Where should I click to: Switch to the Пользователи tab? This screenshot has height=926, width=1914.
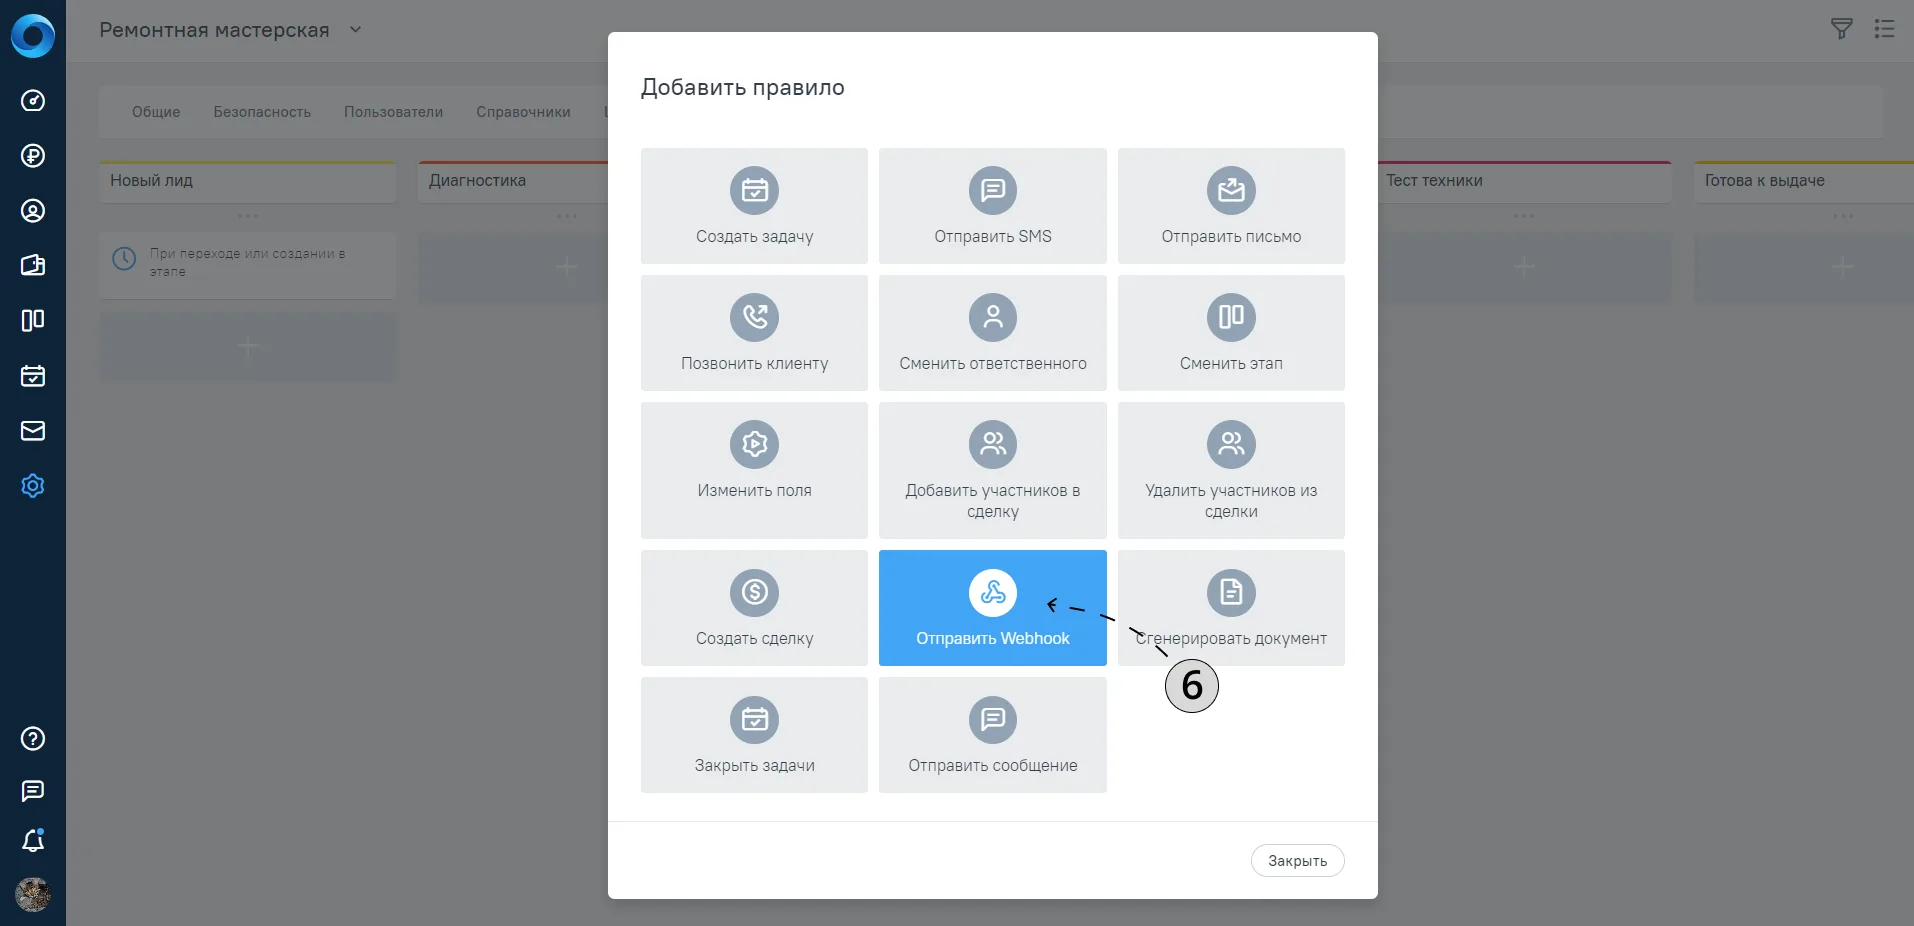tap(393, 112)
